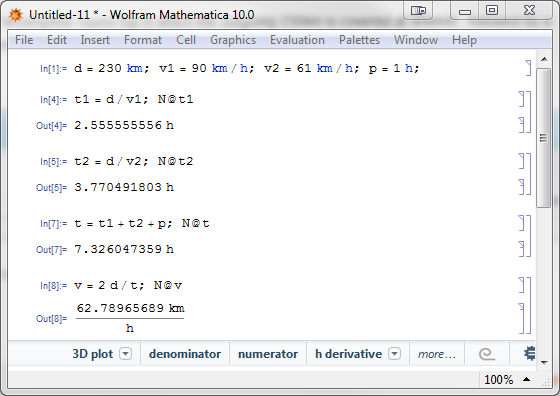This screenshot has width=560, height=396.
Task: Click the window toolbar toggle icon in title bar
Action: tap(418, 10)
